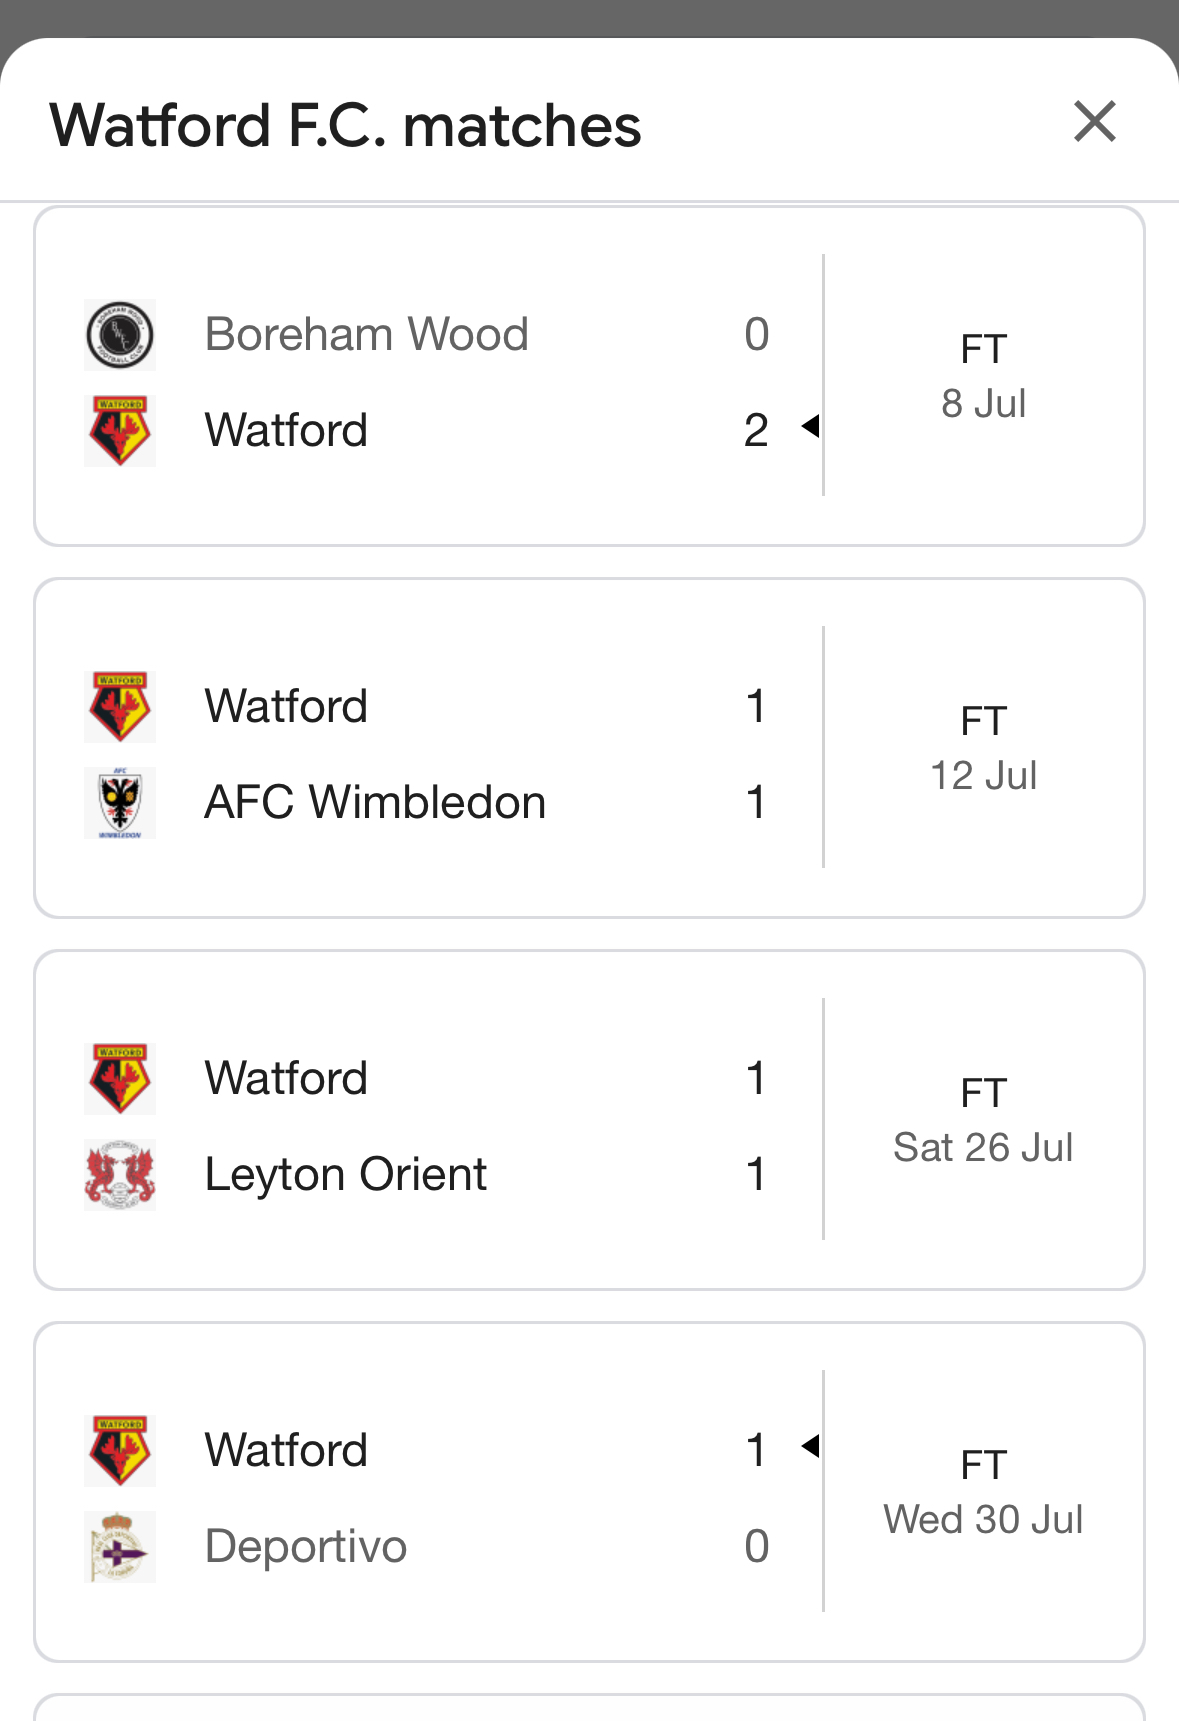Click the Watford F.C. matches heading
This screenshot has height=1721, width=1179.
click(x=345, y=125)
